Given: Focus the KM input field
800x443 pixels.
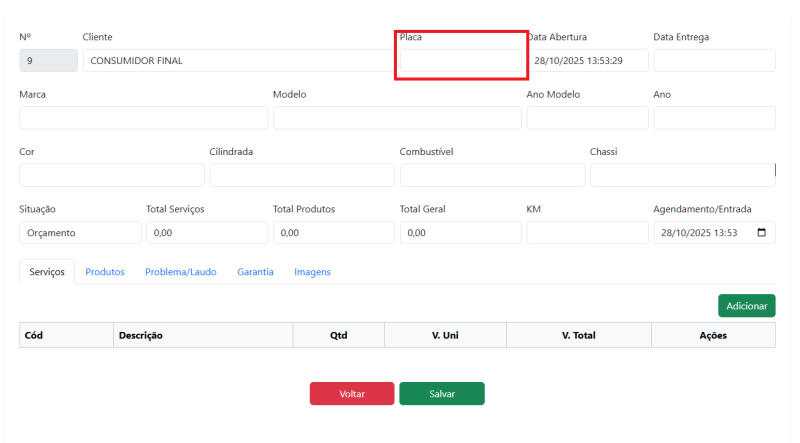Looking at the screenshot, I should (587, 233).
